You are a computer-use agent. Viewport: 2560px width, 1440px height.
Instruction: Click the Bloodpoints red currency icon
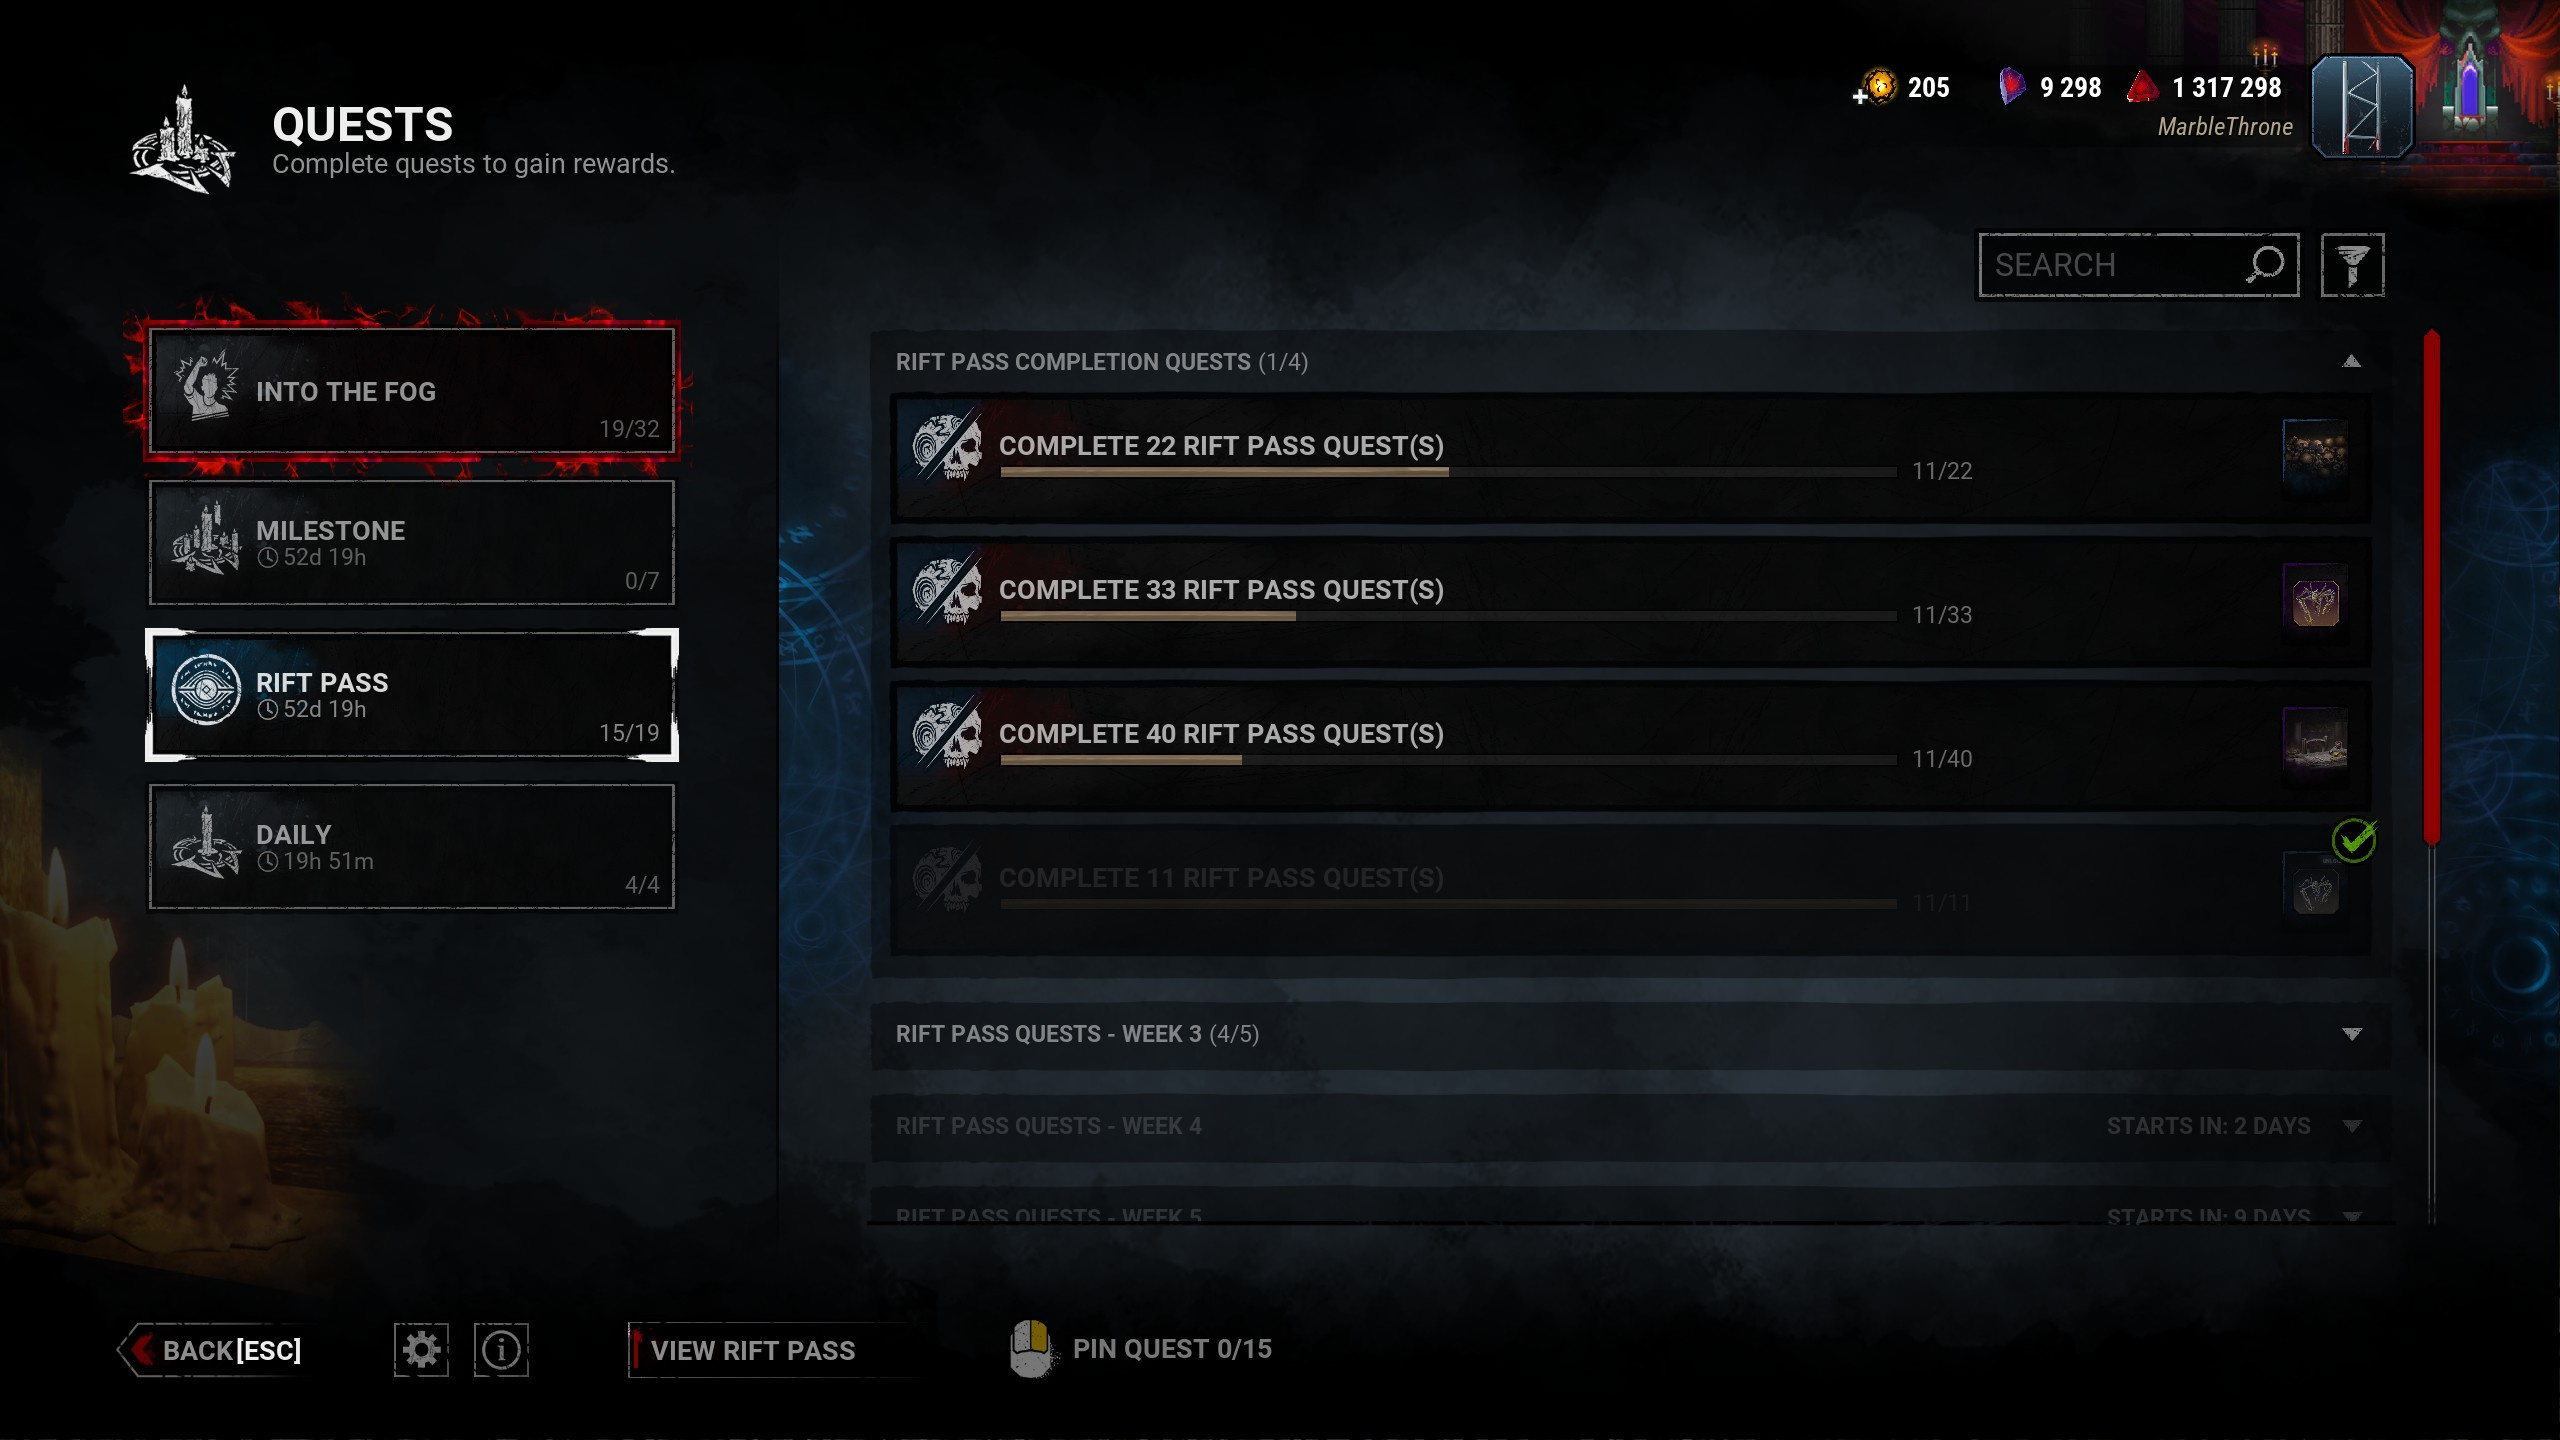click(2142, 87)
